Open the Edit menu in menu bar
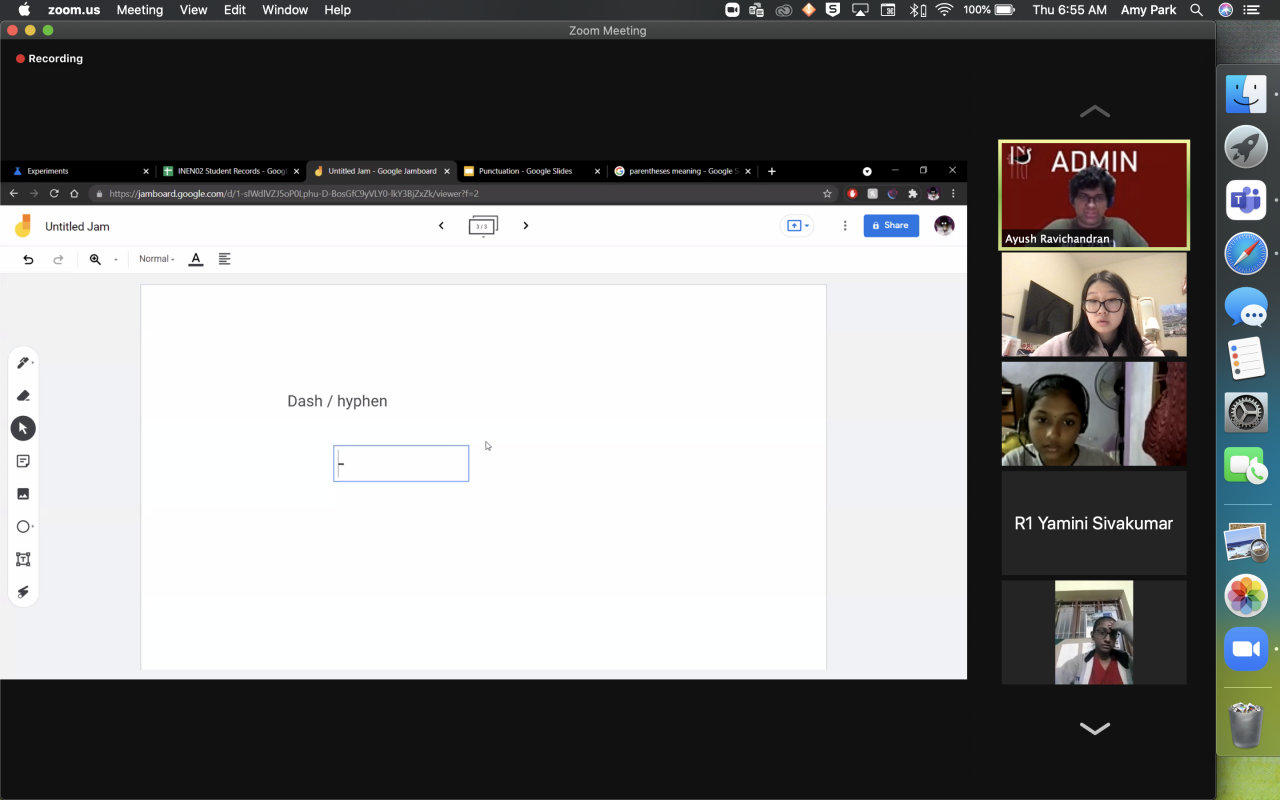 click(235, 10)
